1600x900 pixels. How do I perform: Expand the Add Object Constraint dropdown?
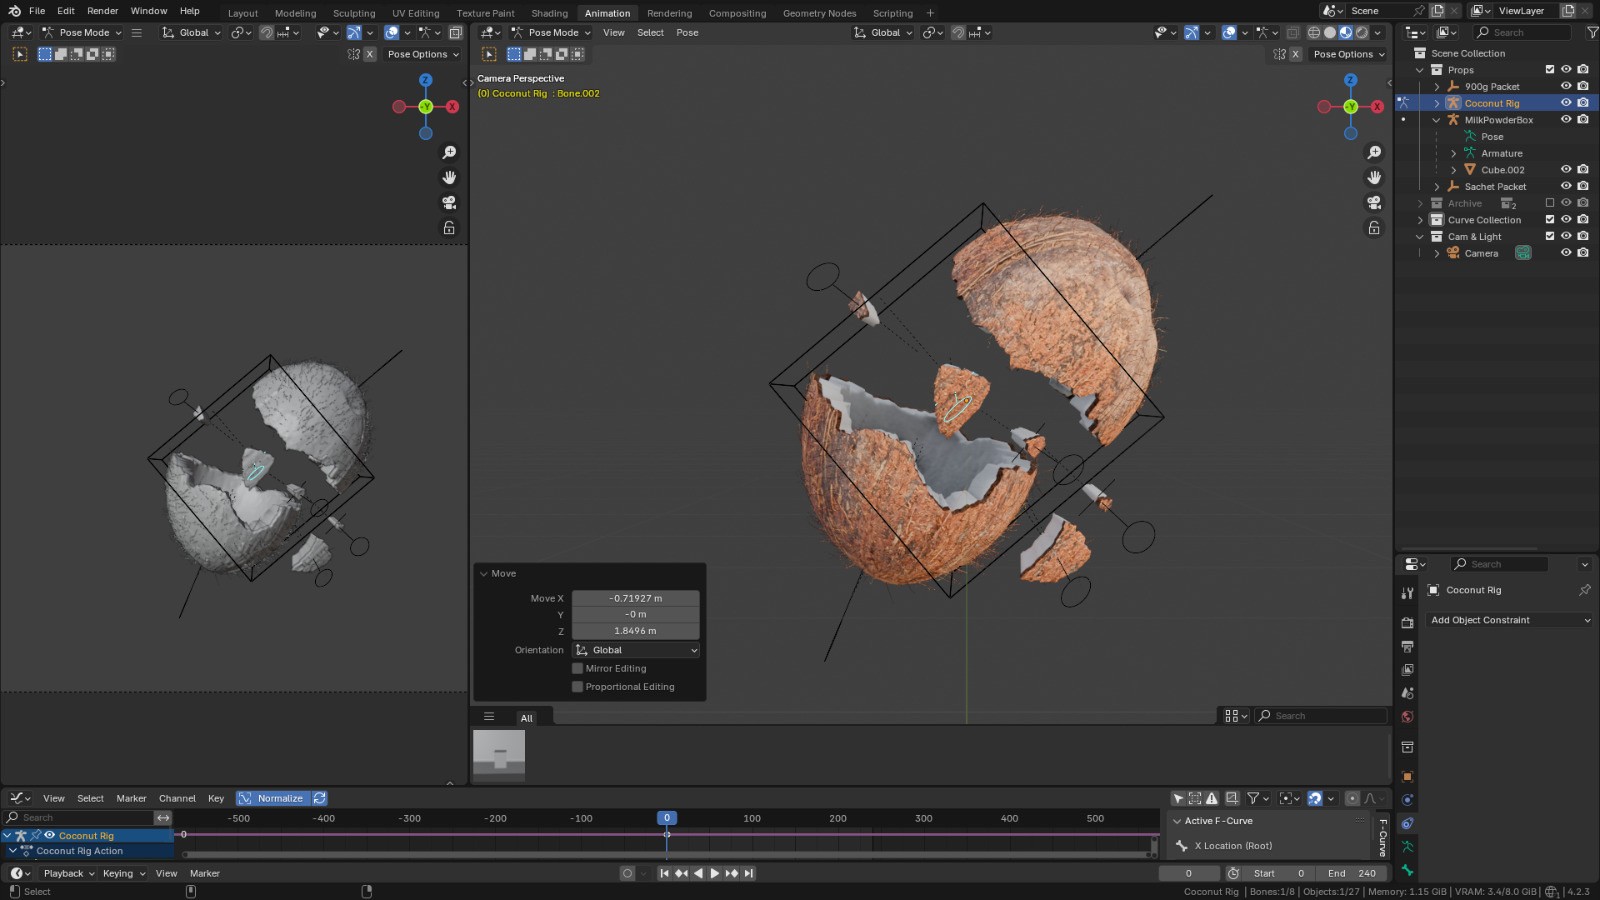tap(1509, 620)
